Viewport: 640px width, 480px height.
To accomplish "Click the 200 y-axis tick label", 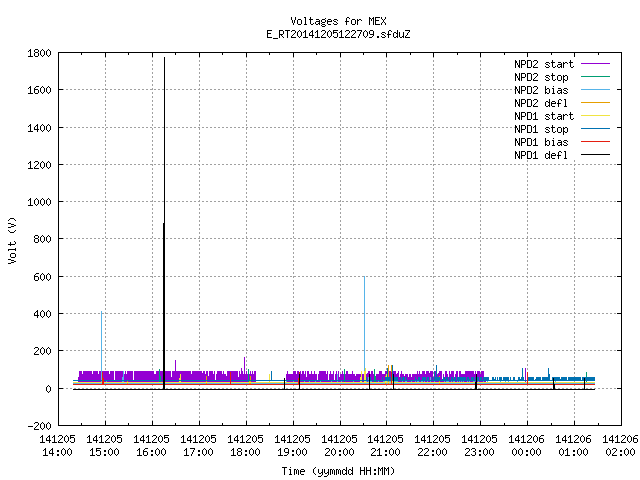I will pos(42,351).
